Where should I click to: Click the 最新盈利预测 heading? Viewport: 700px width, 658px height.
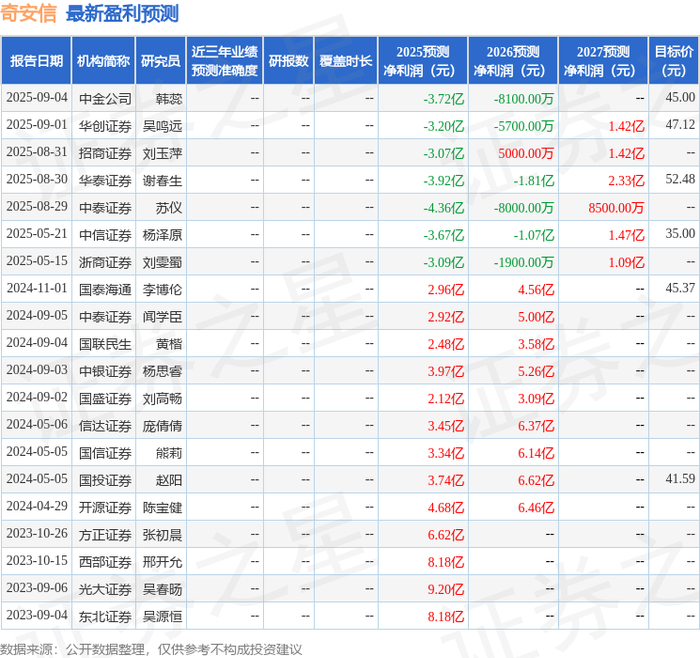(x=122, y=13)
